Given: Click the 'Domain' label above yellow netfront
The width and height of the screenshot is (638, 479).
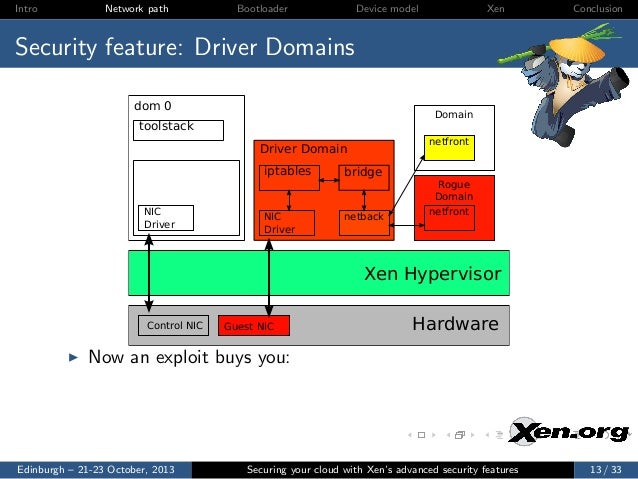Looking at the screenshot, I should [x=454, y=114].
